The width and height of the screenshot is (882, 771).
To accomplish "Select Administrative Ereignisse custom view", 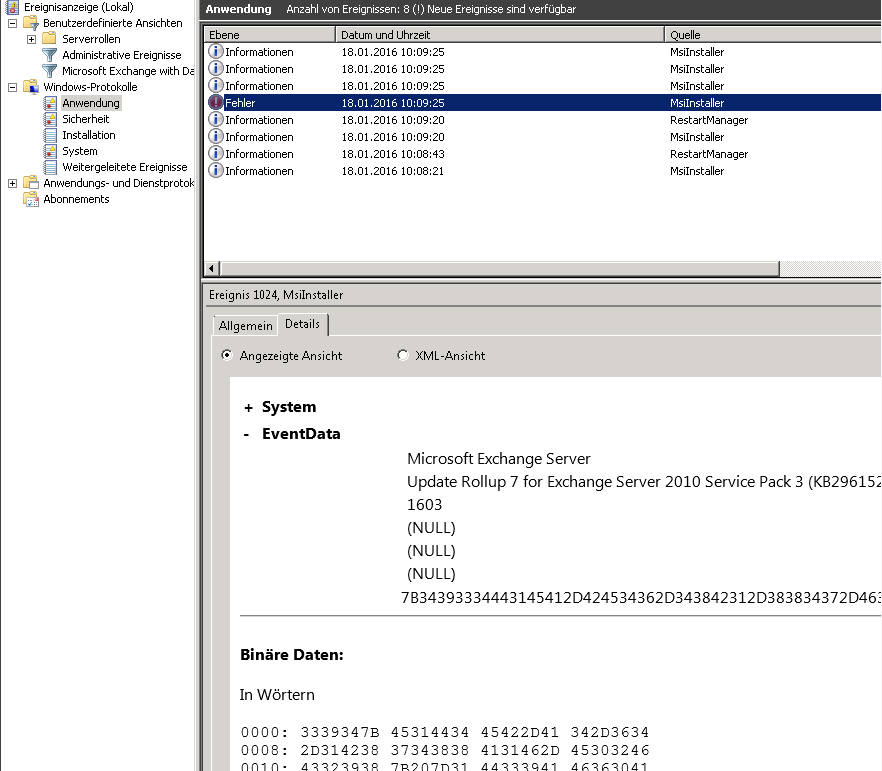I will point(122,55).
